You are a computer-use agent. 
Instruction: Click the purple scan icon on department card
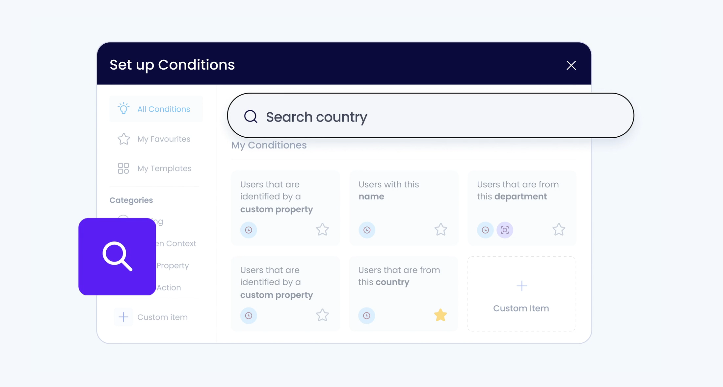point(505,230)
